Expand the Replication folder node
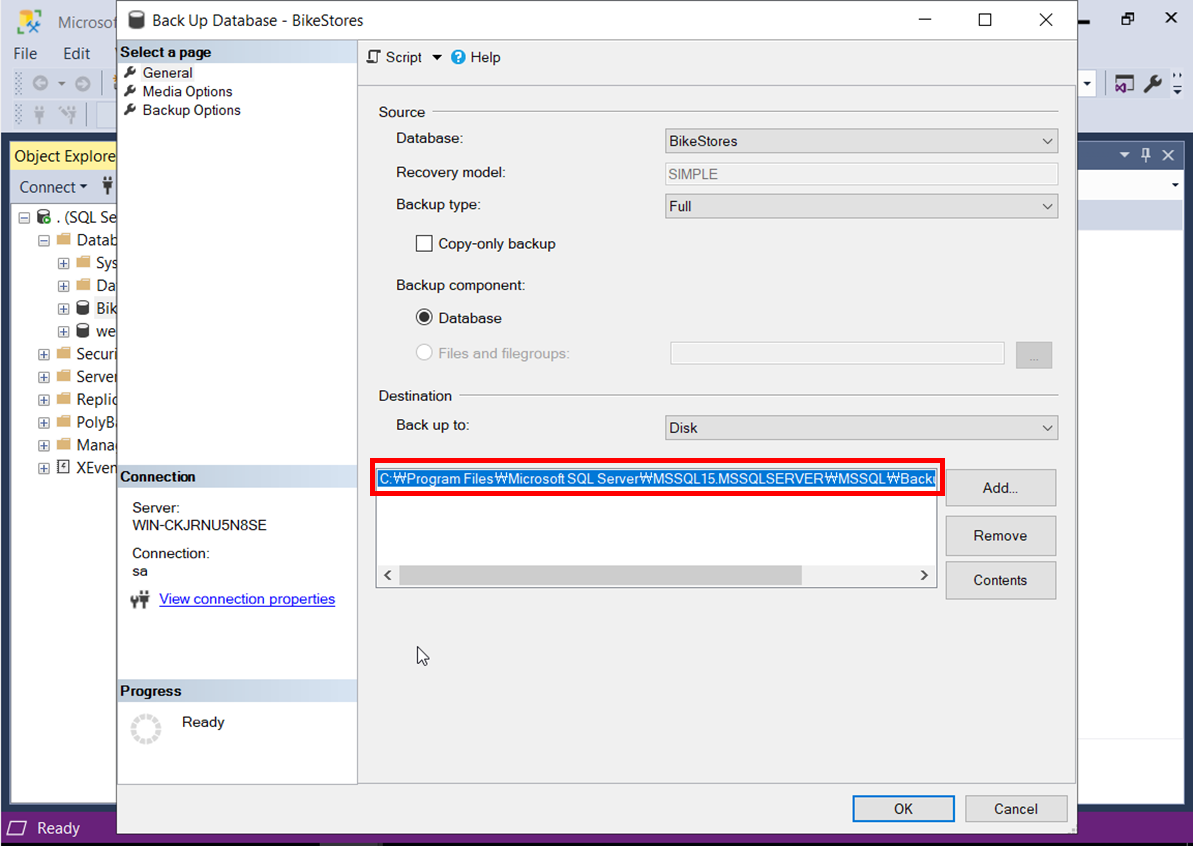The image size is (1193, 846). tap(44, 400)
